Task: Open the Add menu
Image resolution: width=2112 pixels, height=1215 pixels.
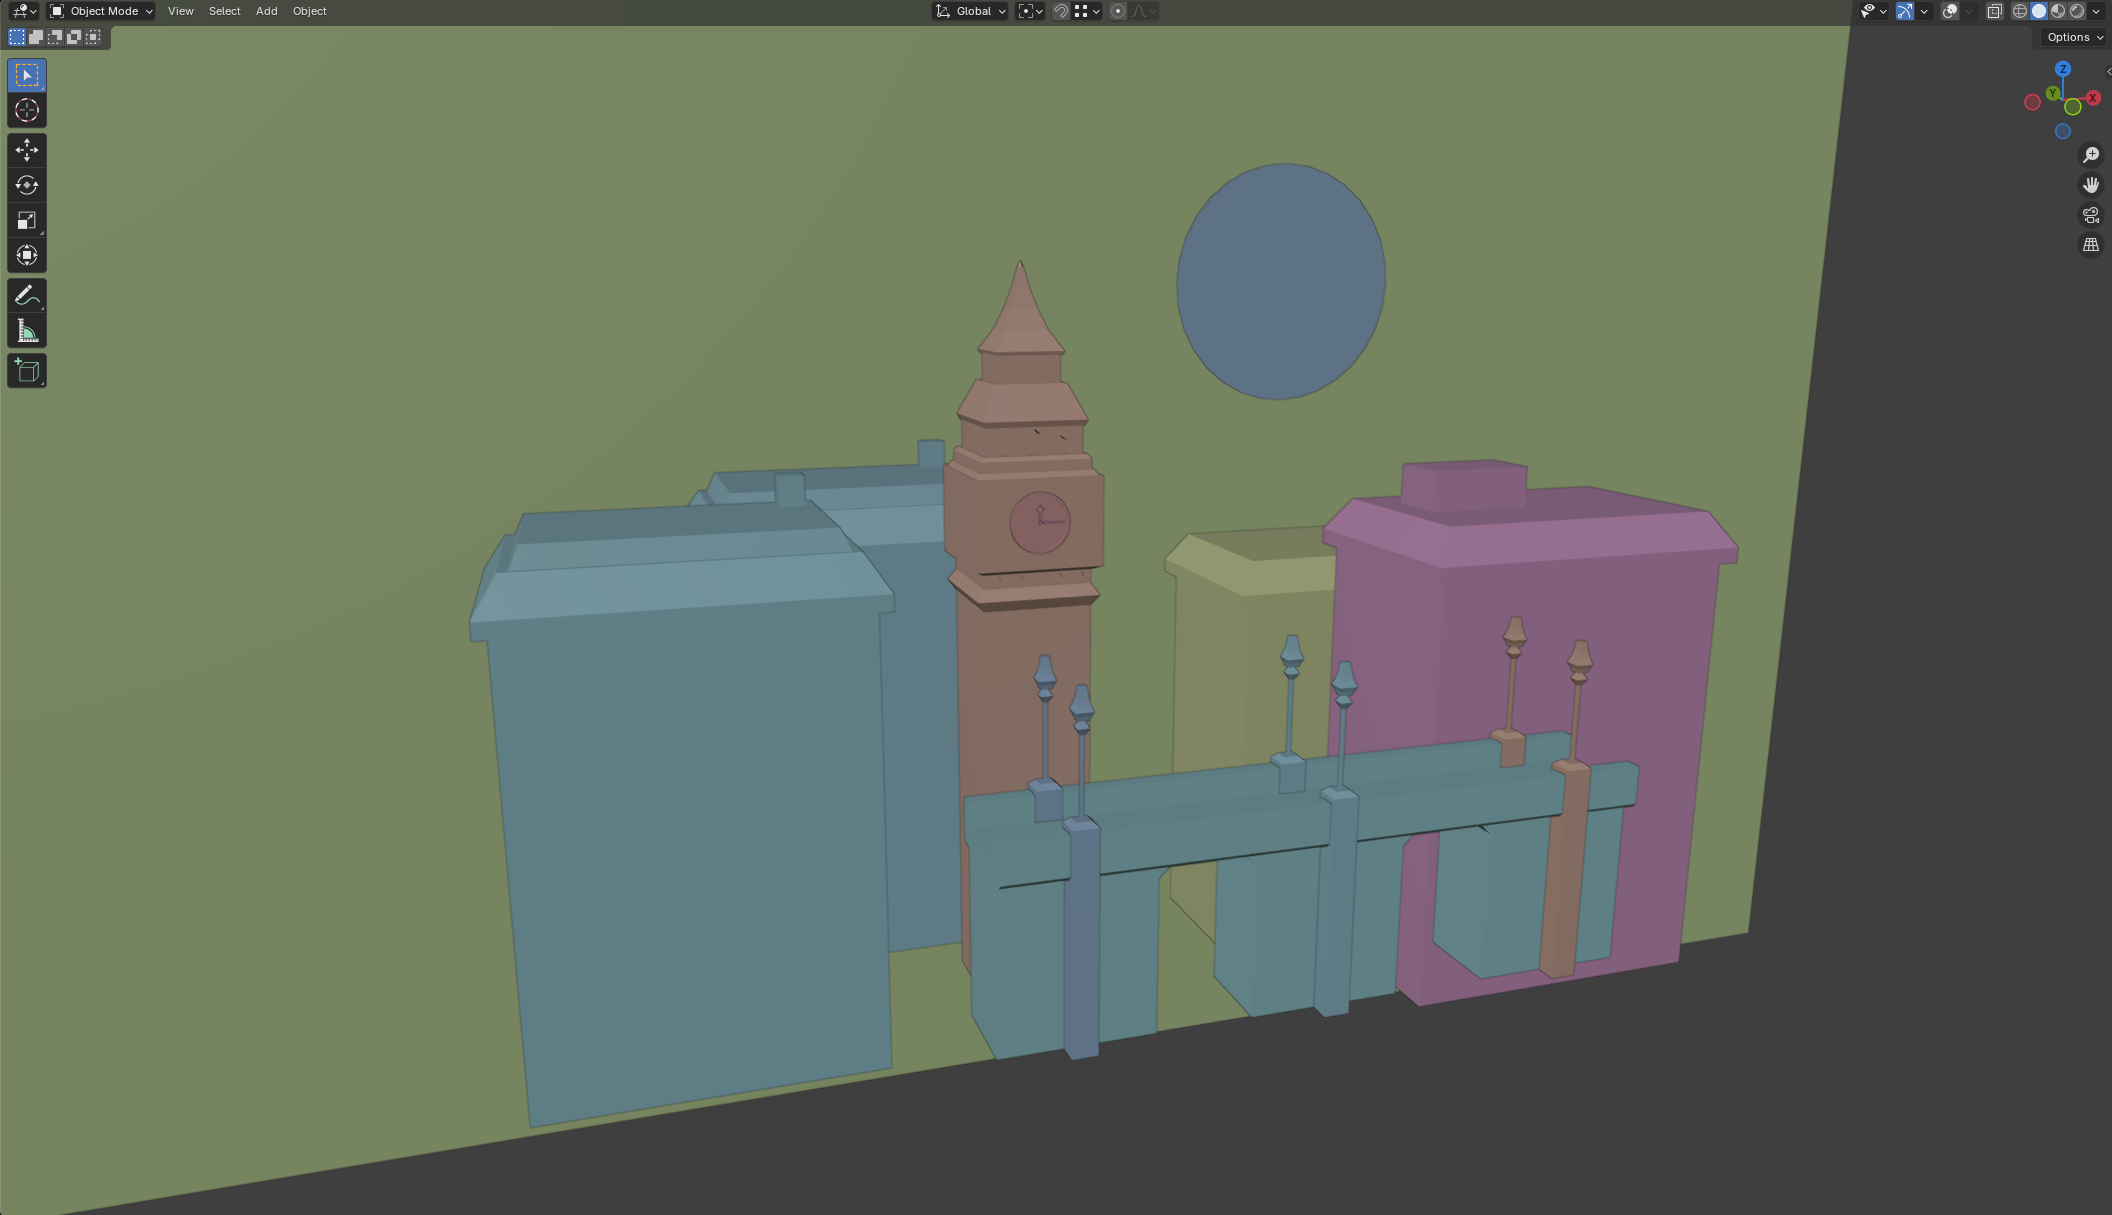Action: pos(266,11)
